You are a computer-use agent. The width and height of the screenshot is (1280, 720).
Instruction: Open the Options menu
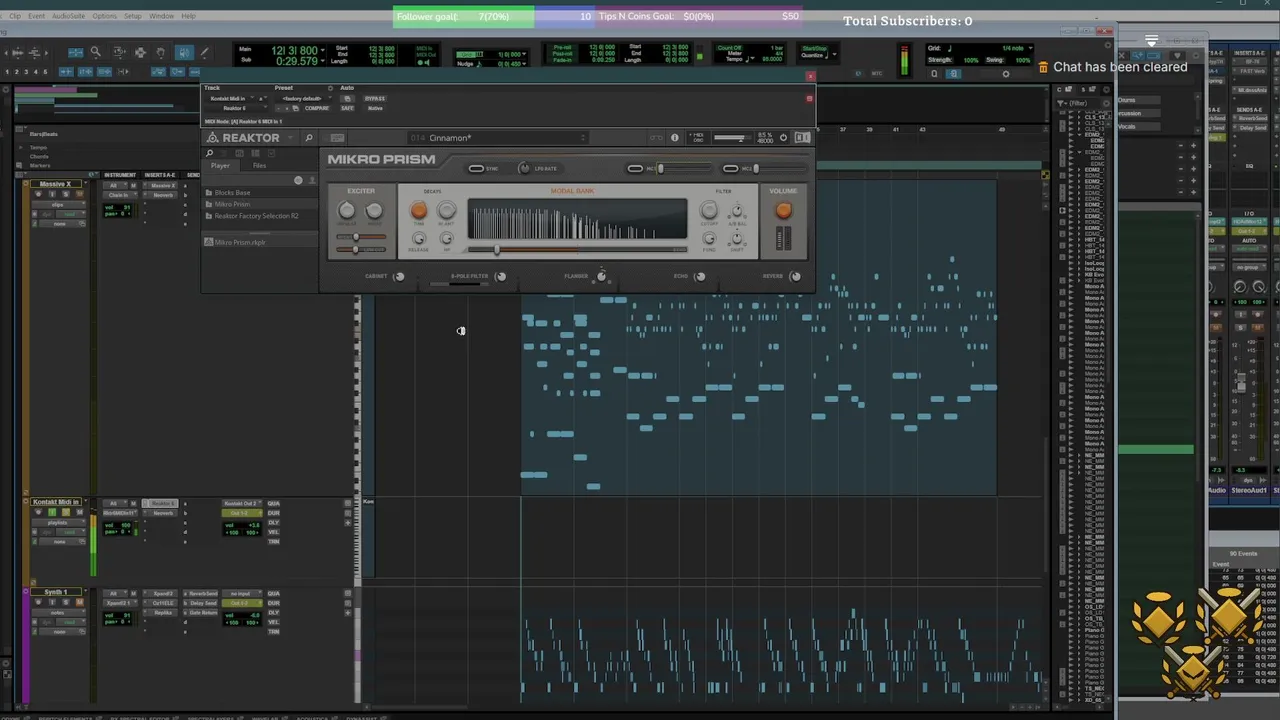[x=104, y=16]
